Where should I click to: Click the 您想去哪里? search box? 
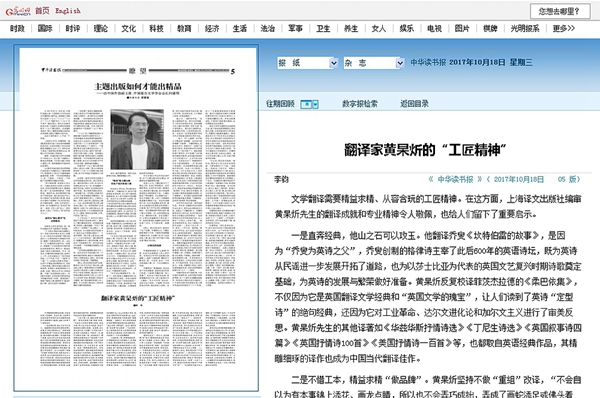click(x=559, y=11)
